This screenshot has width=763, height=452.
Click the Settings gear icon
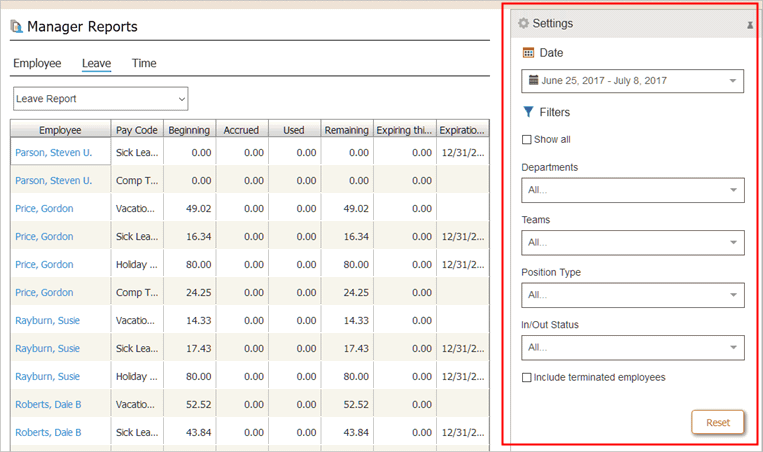523,23
